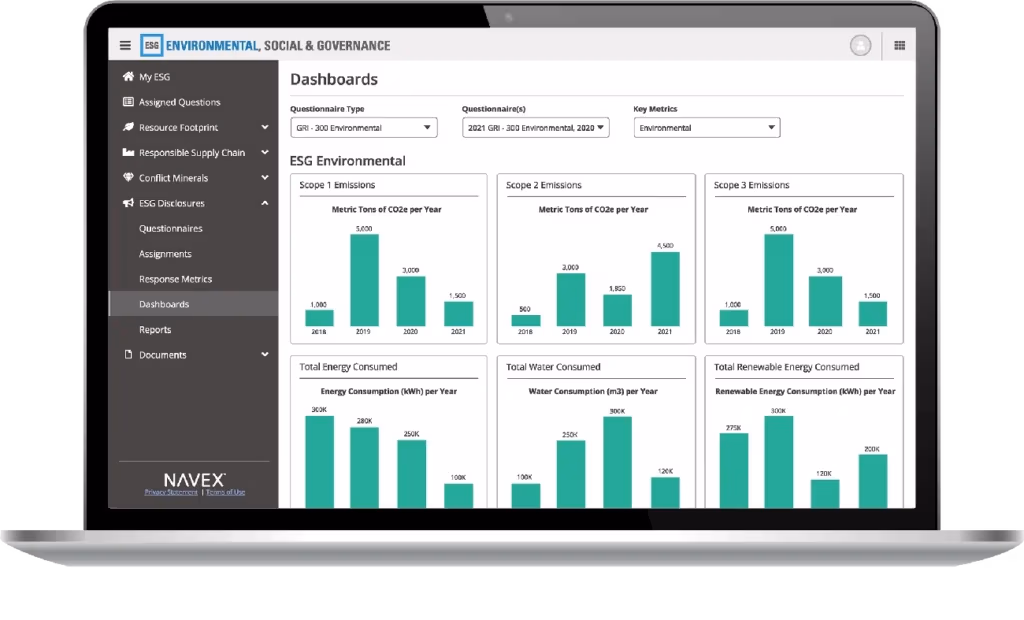Screen dimensions: 1024x620
Task: Click the Documents file icon
Action: (x=128, y=354)
